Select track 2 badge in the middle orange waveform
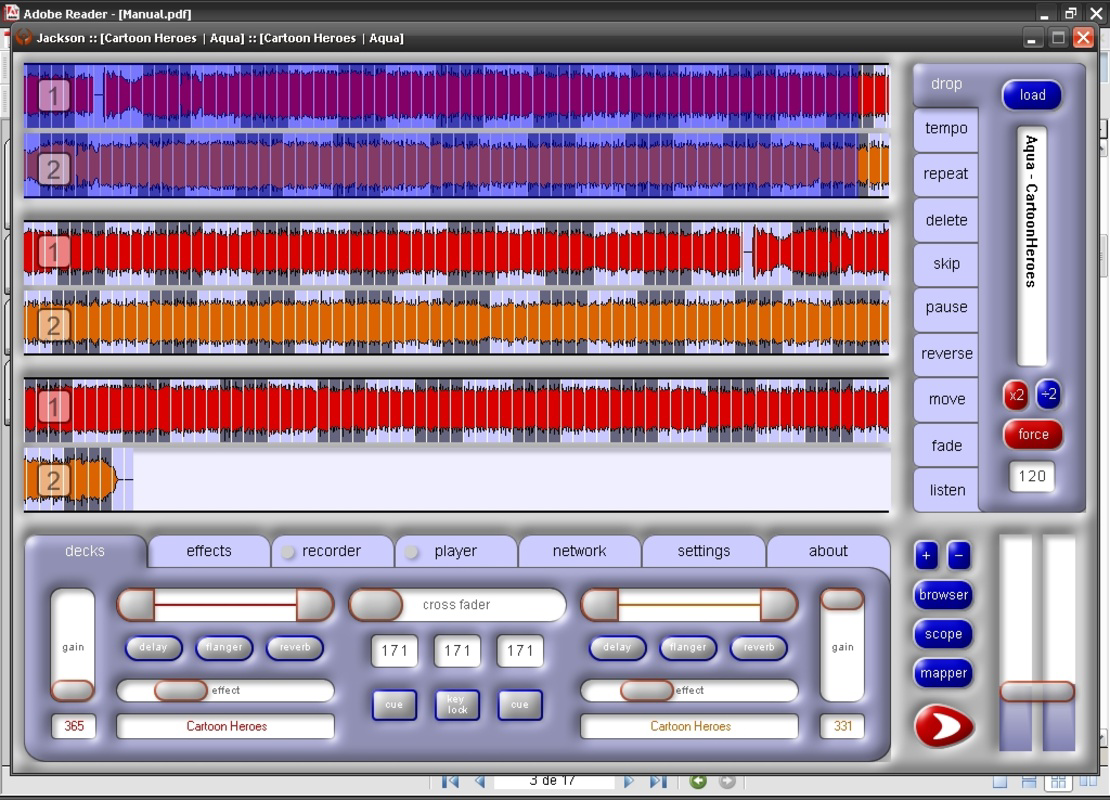This screenshot has height=800, width=1110. click(x=54, y=325)
